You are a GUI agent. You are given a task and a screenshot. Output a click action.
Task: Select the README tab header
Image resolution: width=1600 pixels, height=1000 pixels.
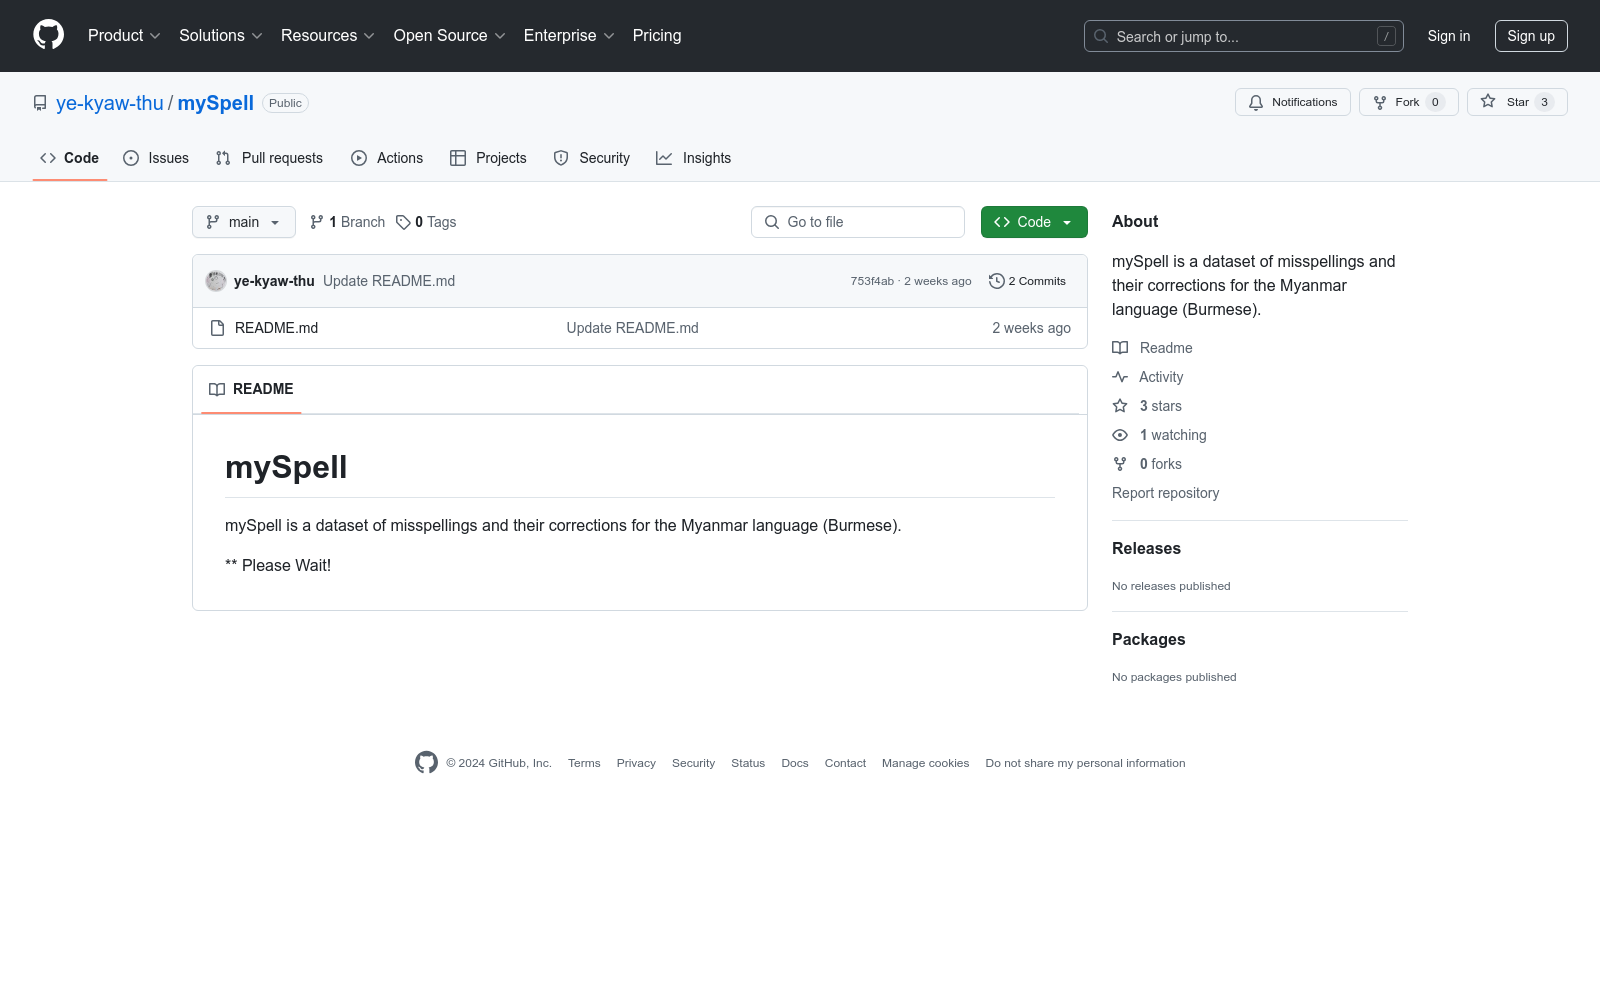[251, 389]
